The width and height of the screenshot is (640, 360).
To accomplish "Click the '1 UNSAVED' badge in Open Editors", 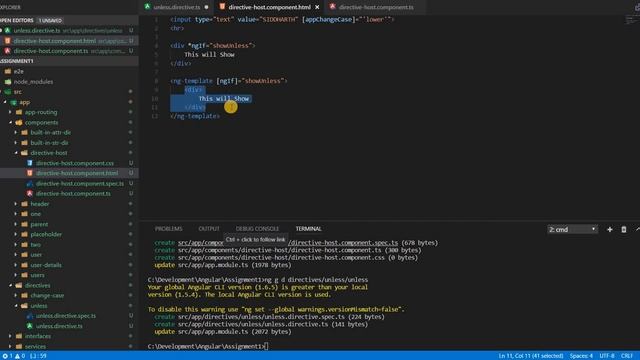I will [50, 20].
